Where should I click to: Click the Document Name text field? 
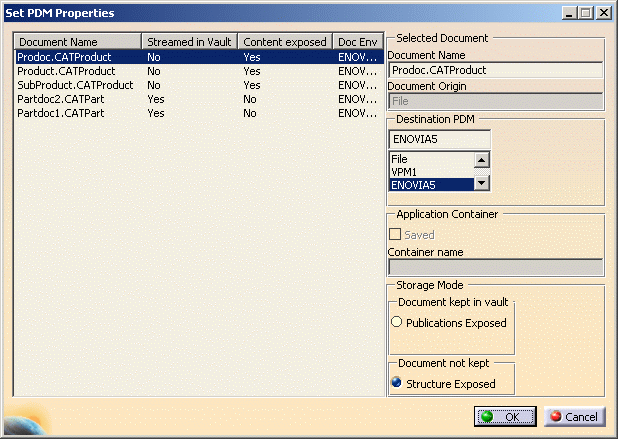495,71
